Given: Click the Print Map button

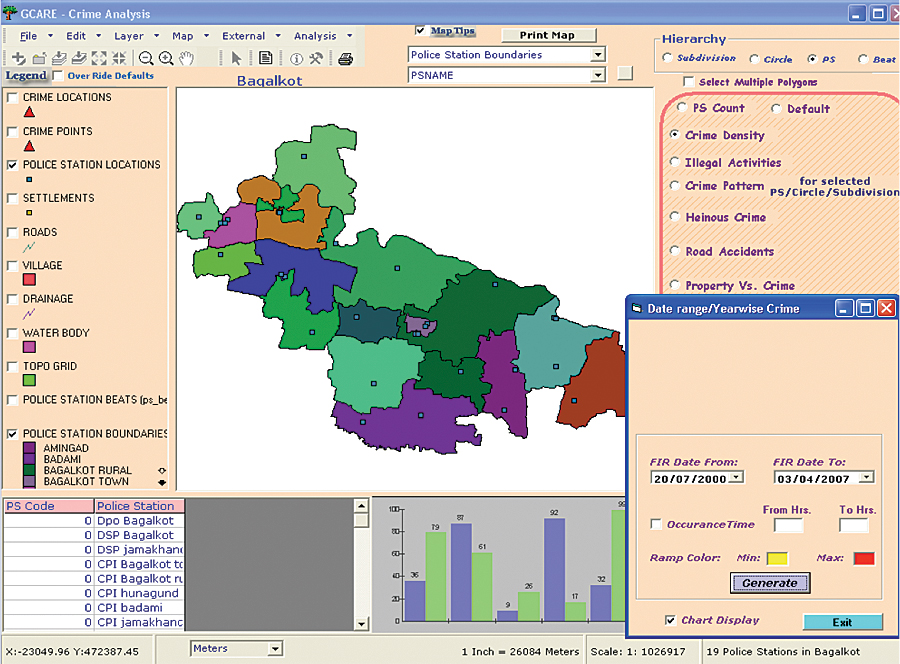Looking at the screenshot, I should click(x=547, y=35).
